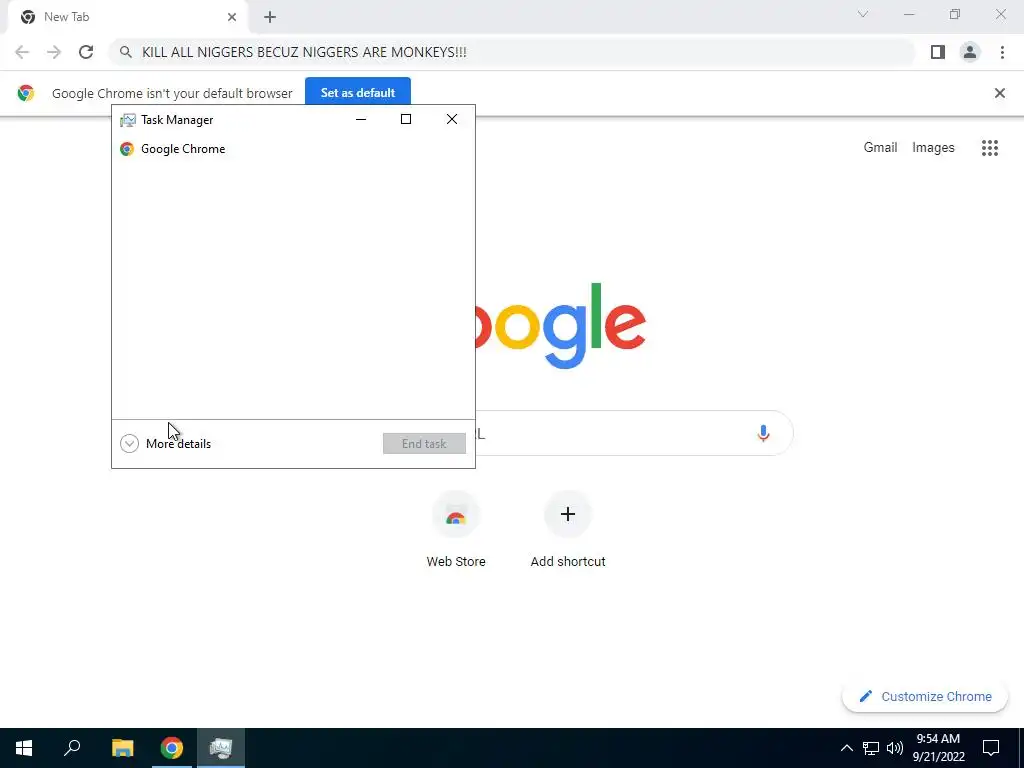This screenshot has height=768, width=1024.
Task: Select the New Tab tab
Action: pos(127,17)
